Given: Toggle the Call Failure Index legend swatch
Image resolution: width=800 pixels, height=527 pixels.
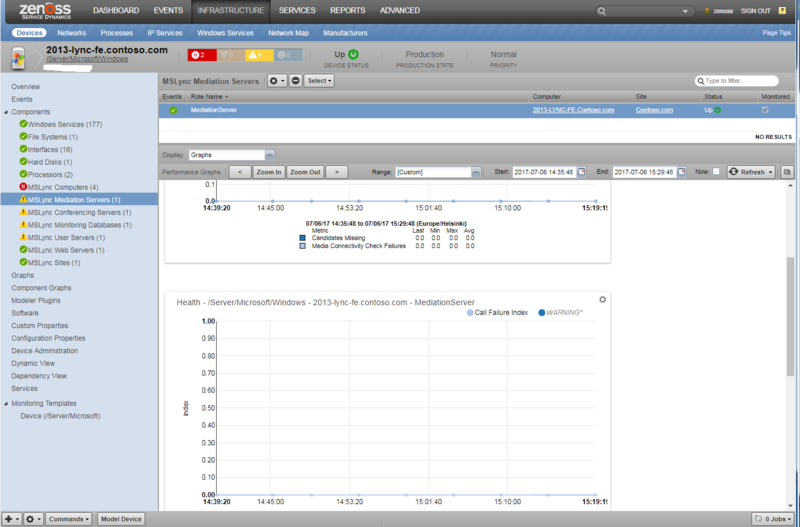Looking at the screenshot, I should 470,313.
